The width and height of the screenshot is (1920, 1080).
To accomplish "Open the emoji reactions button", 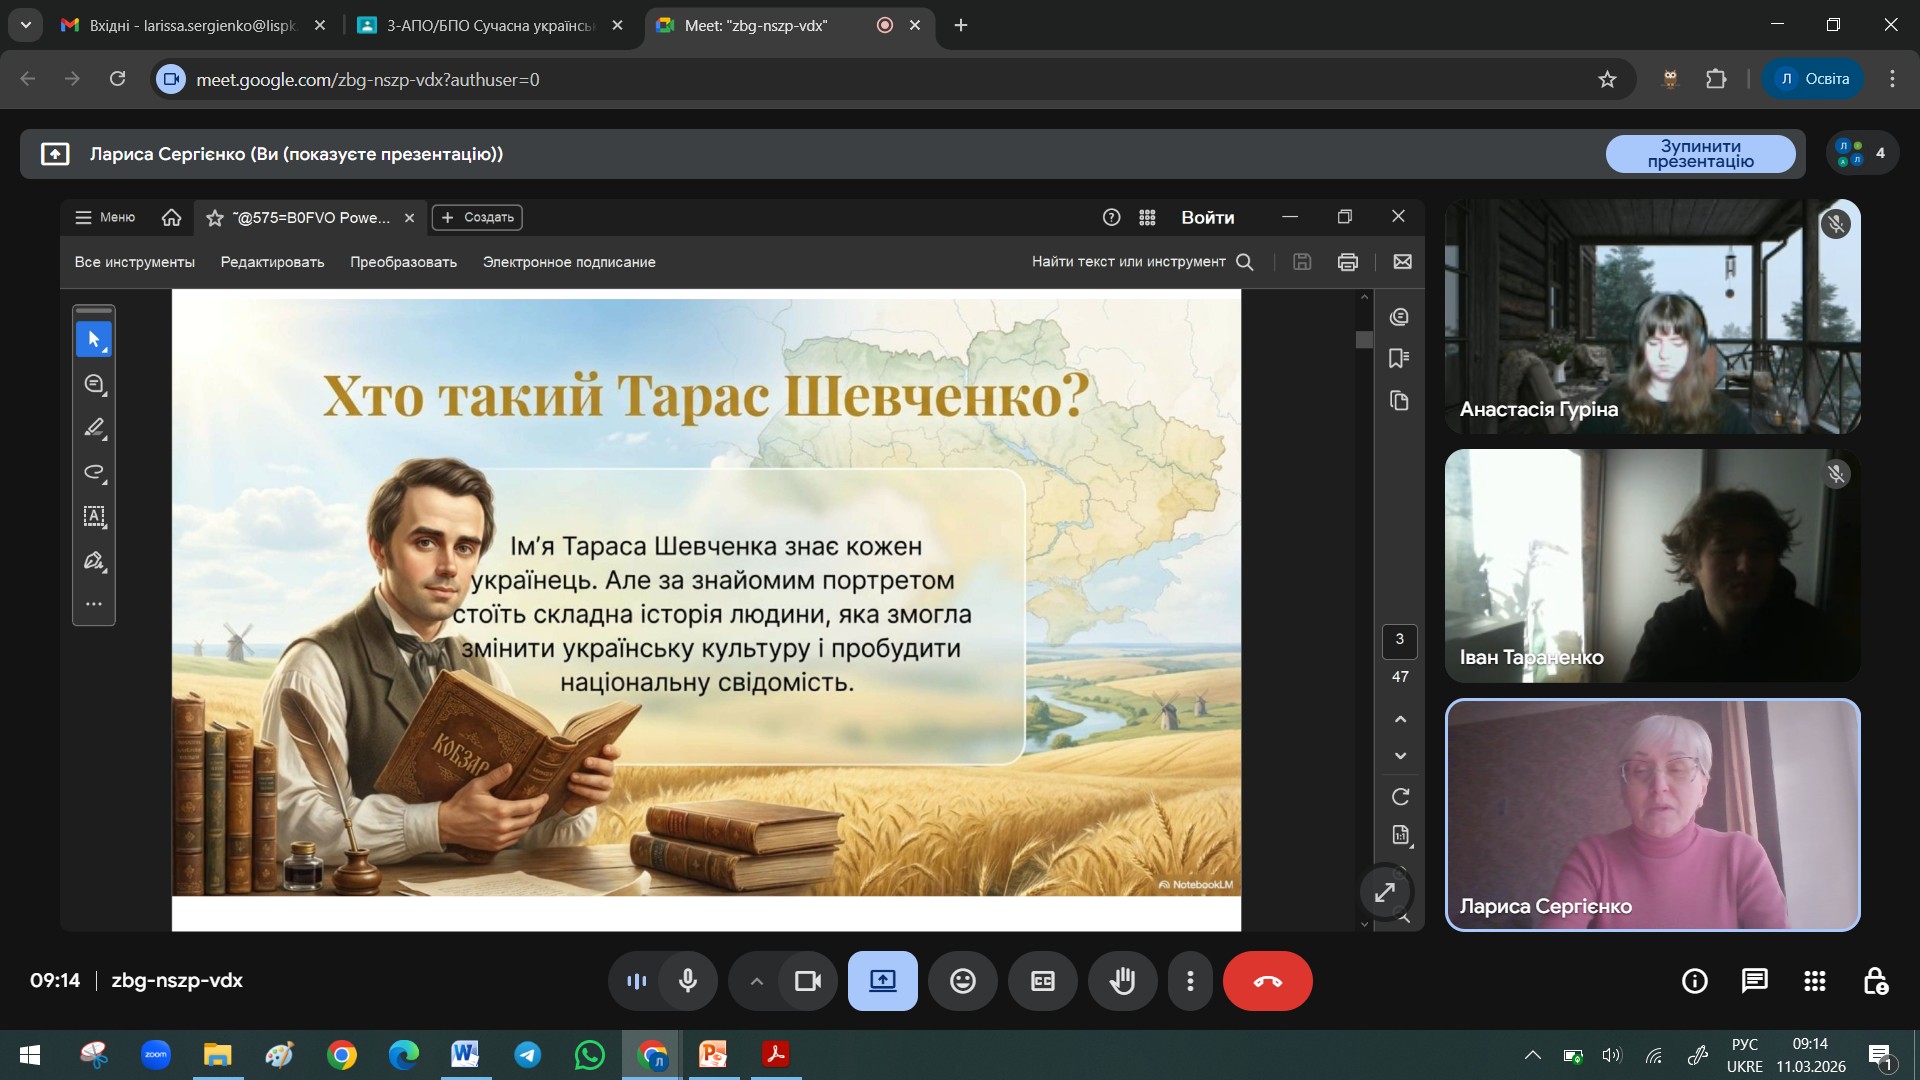I will pos(962,981).
